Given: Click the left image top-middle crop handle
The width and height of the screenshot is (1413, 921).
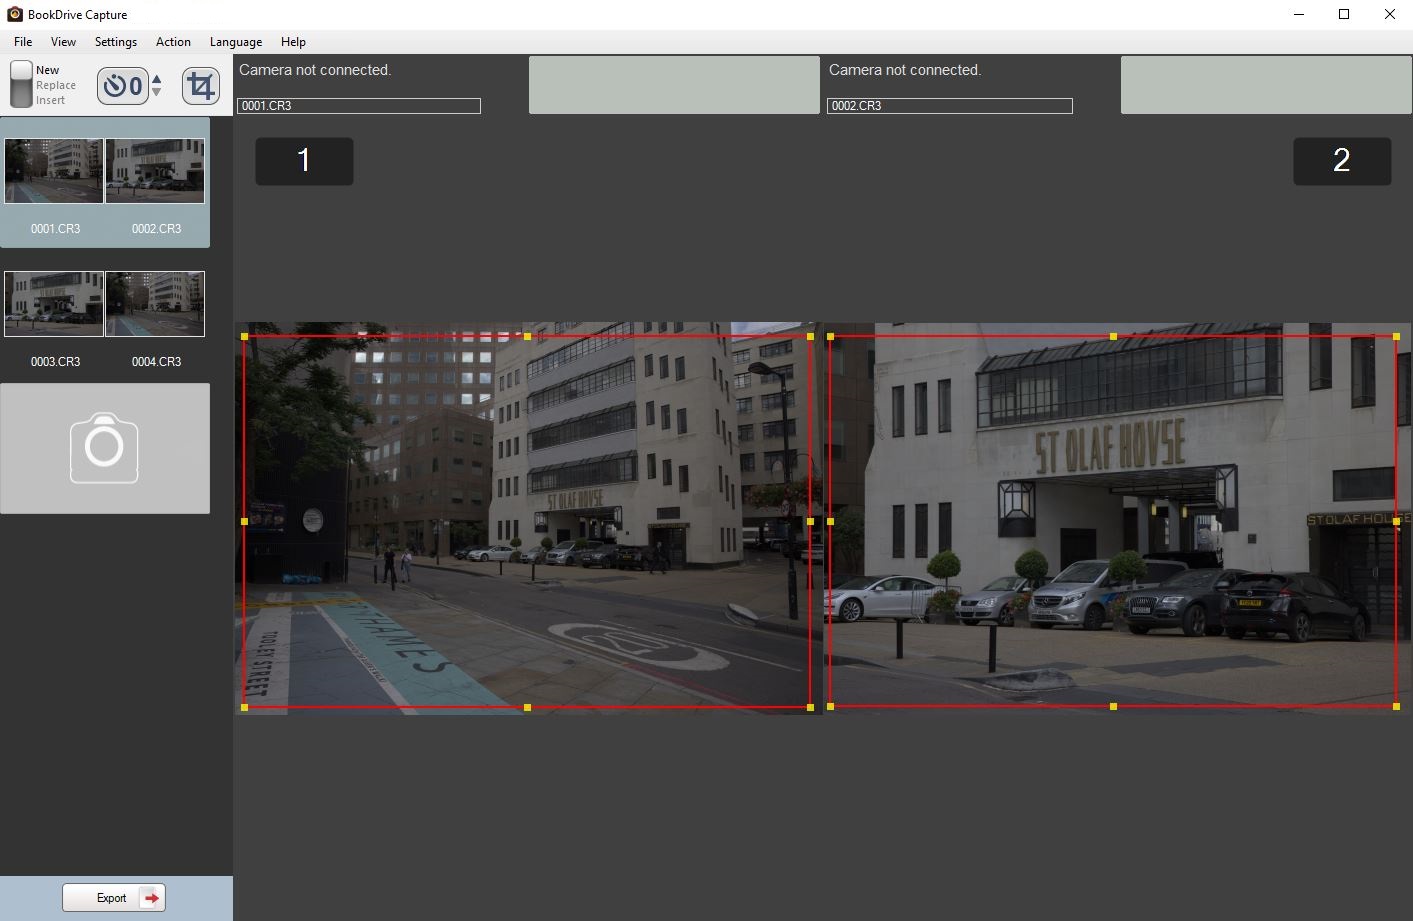Looking at the screenshot, I should [x=527, y=337].
